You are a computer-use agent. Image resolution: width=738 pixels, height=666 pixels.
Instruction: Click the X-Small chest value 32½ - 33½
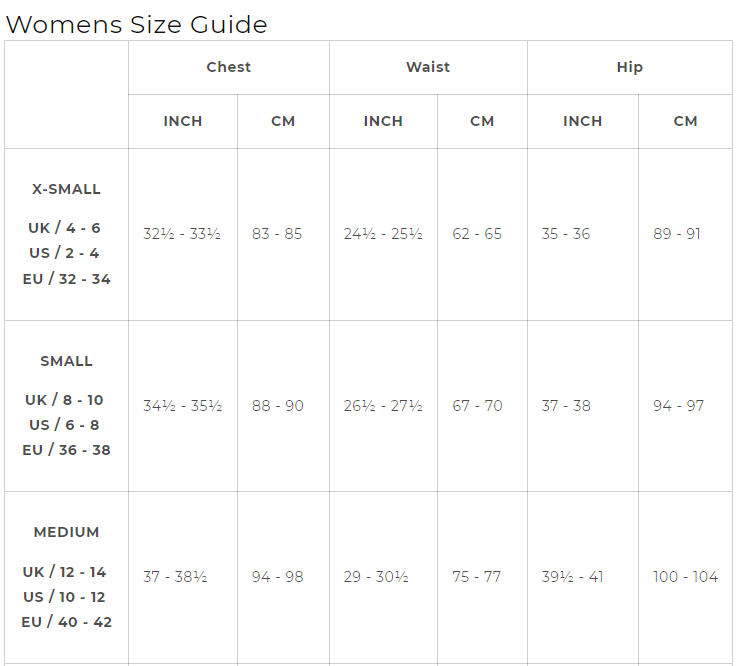tap(182, 234)
